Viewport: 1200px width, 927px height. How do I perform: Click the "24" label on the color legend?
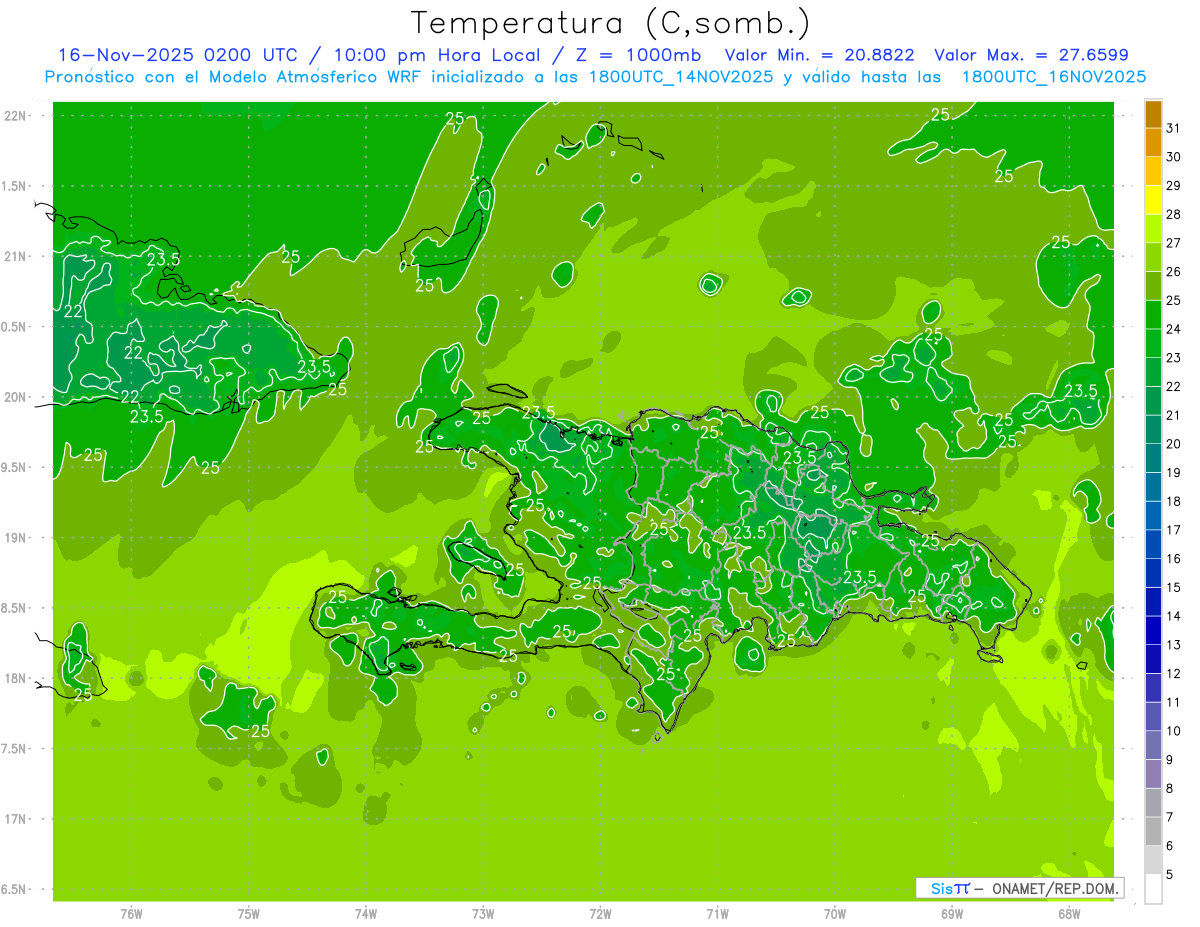click(x=1173, y=329)
